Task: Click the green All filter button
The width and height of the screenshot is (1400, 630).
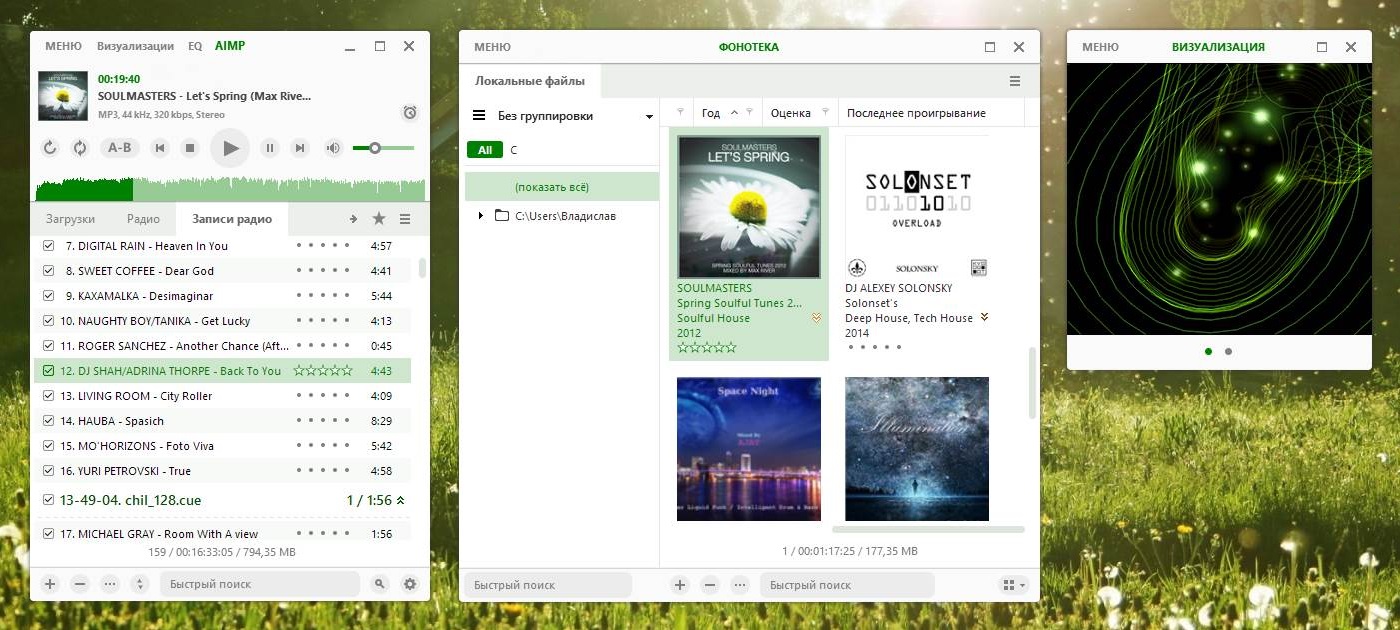Action: click(x=485, y=150)
